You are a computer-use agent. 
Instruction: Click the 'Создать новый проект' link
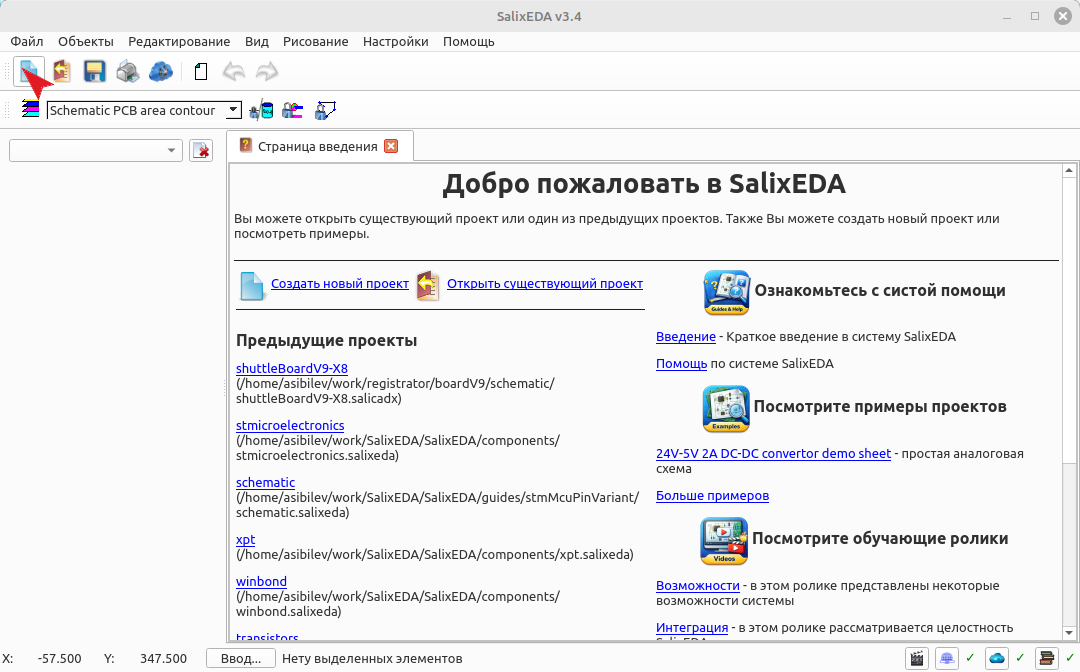click(340, 283)
